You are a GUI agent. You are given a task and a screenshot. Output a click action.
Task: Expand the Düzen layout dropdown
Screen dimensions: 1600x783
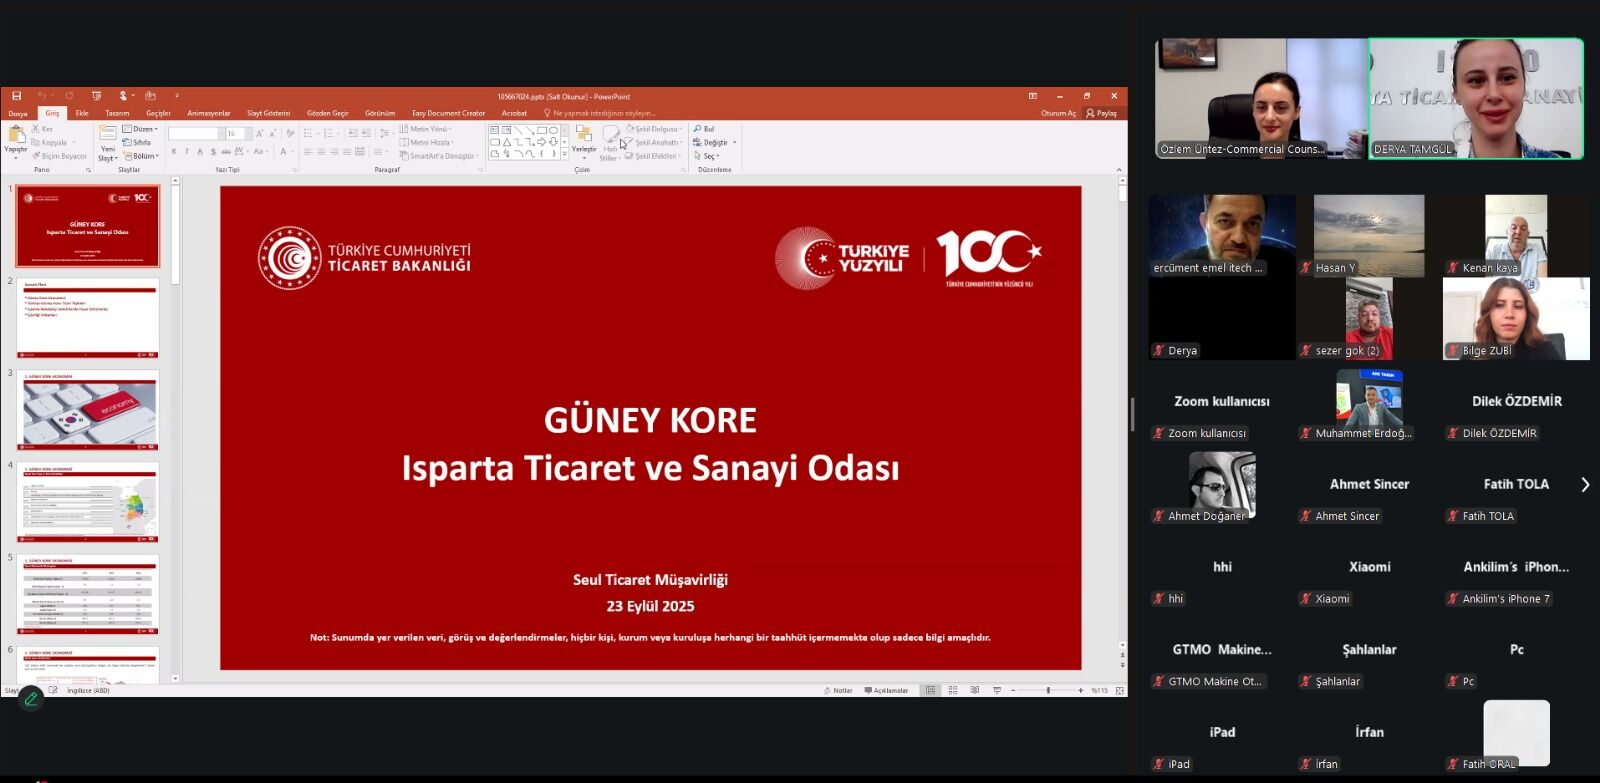coord(139,129)
